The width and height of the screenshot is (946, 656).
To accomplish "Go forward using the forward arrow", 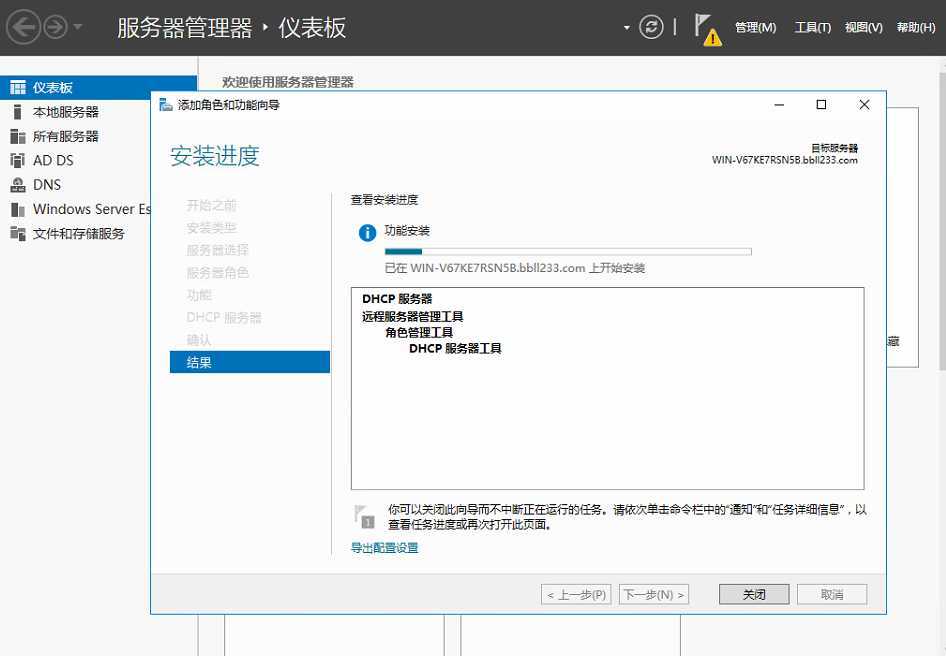I will 56,27.
